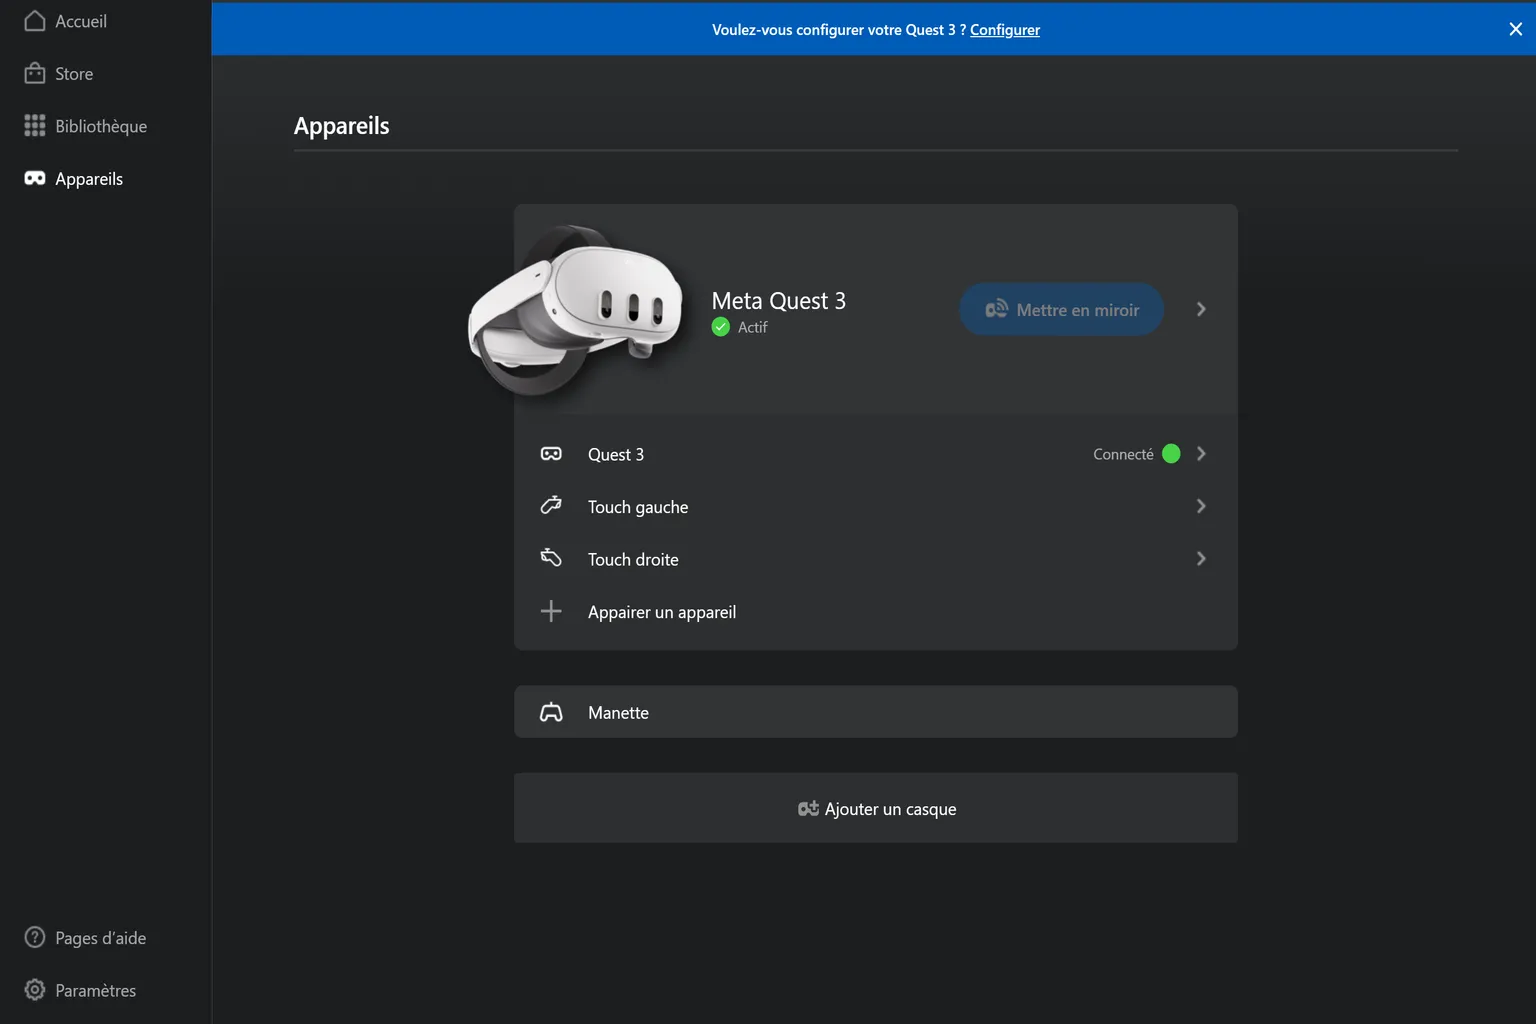Screen dimensions: 1536x1024
Task: Click the Meta Quest 3 title text
Action: tap(779, 301)
